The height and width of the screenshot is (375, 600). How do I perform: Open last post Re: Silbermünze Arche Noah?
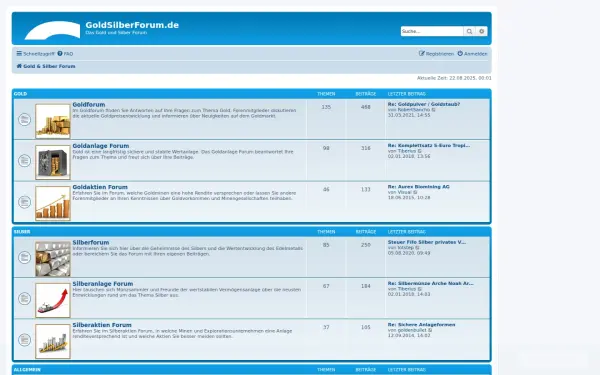pyautogui.click(x=430, y=284)
